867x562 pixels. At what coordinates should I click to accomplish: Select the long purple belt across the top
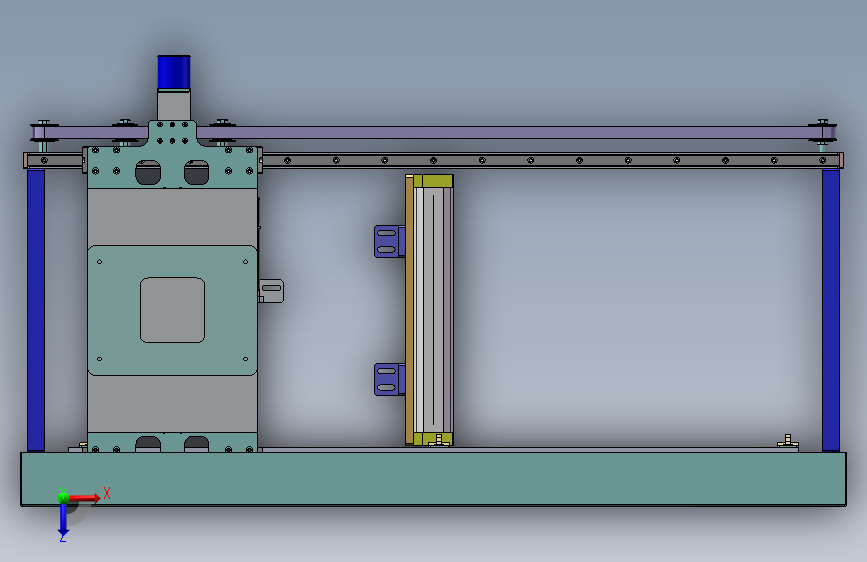(x=503, y=133)
